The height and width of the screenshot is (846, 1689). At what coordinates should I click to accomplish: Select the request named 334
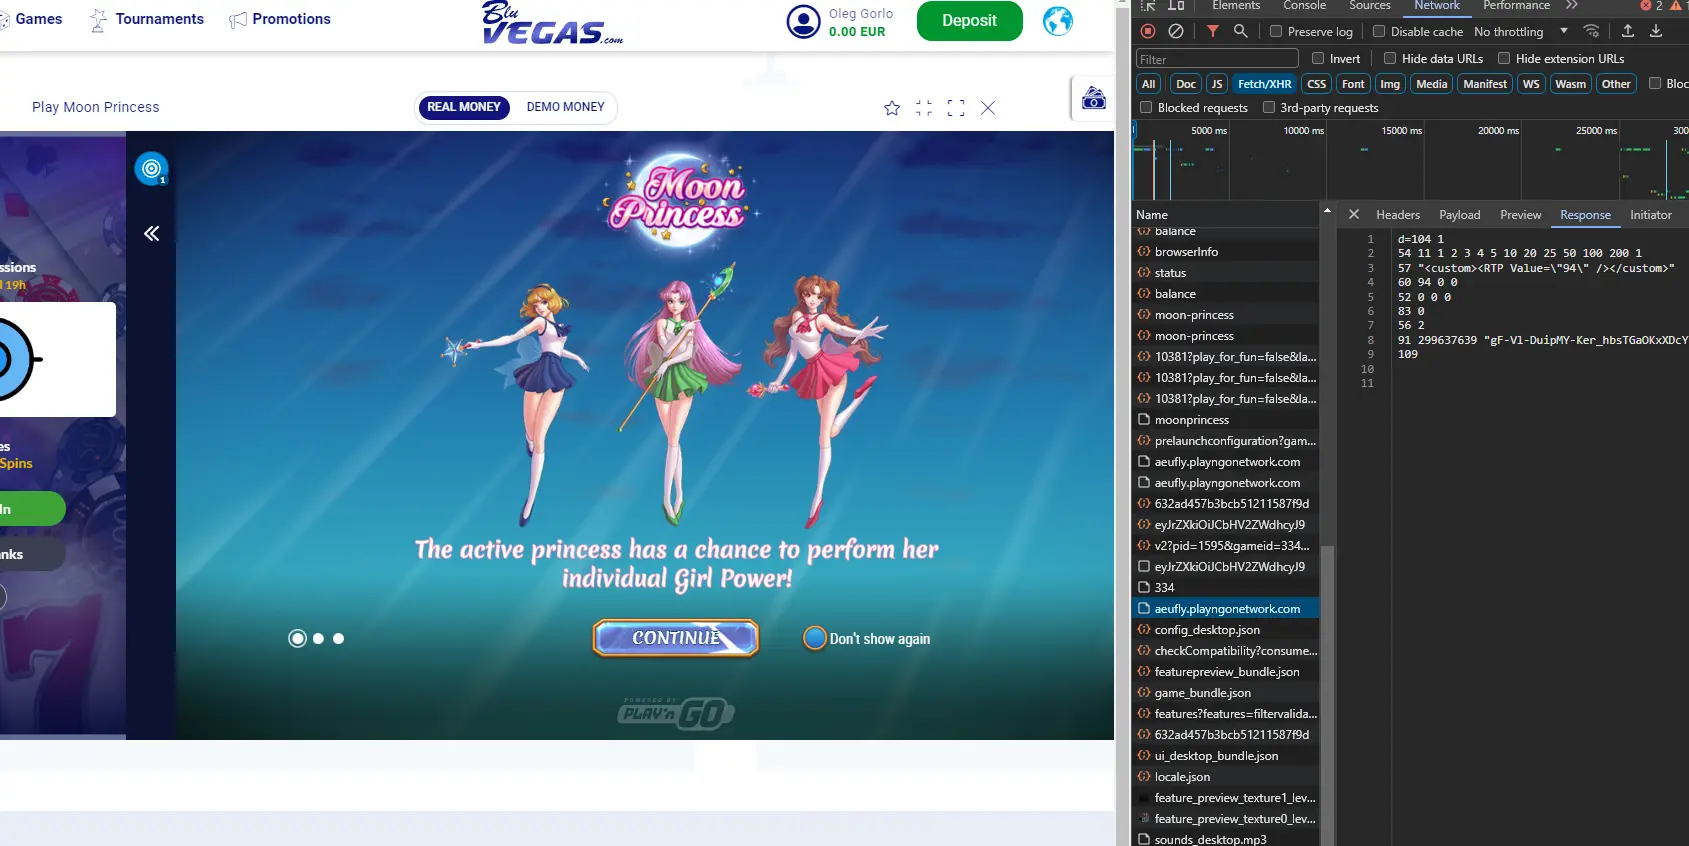(1226, 588)
